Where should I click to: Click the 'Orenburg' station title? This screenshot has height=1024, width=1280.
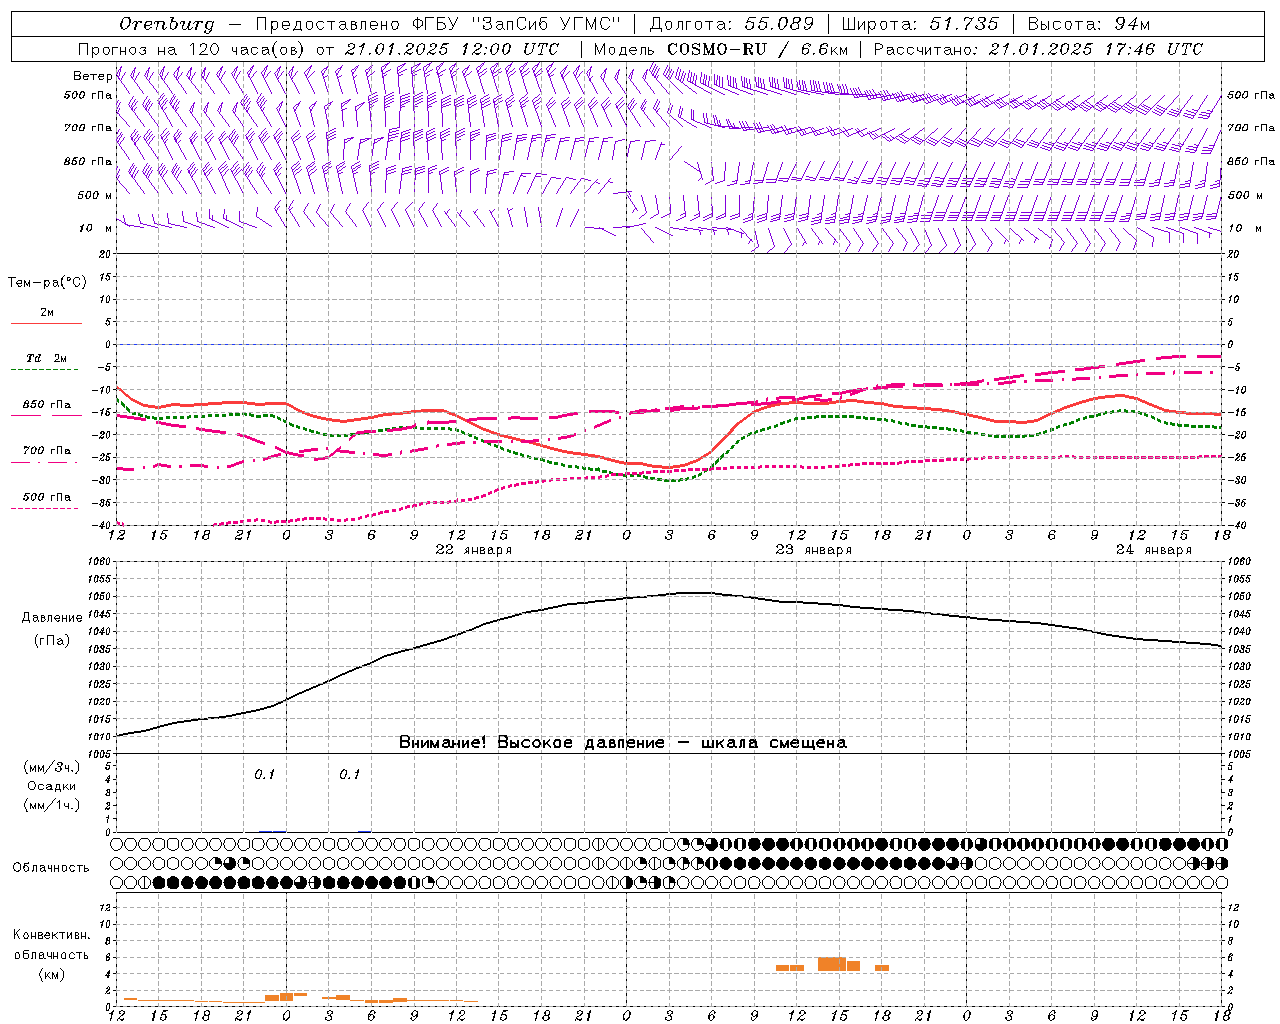[167, 24]
